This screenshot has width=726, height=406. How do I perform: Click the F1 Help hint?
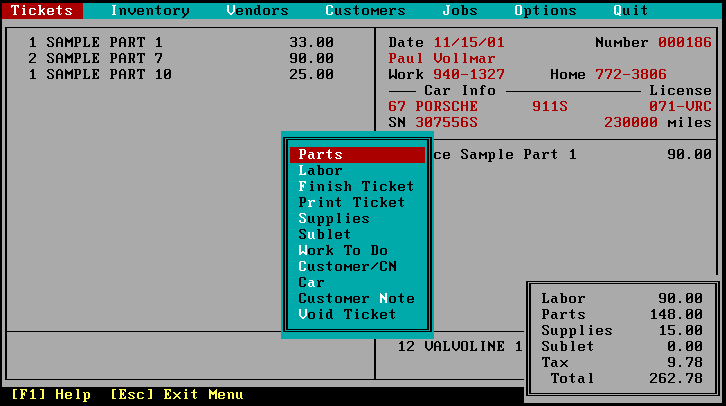point(50,395)
